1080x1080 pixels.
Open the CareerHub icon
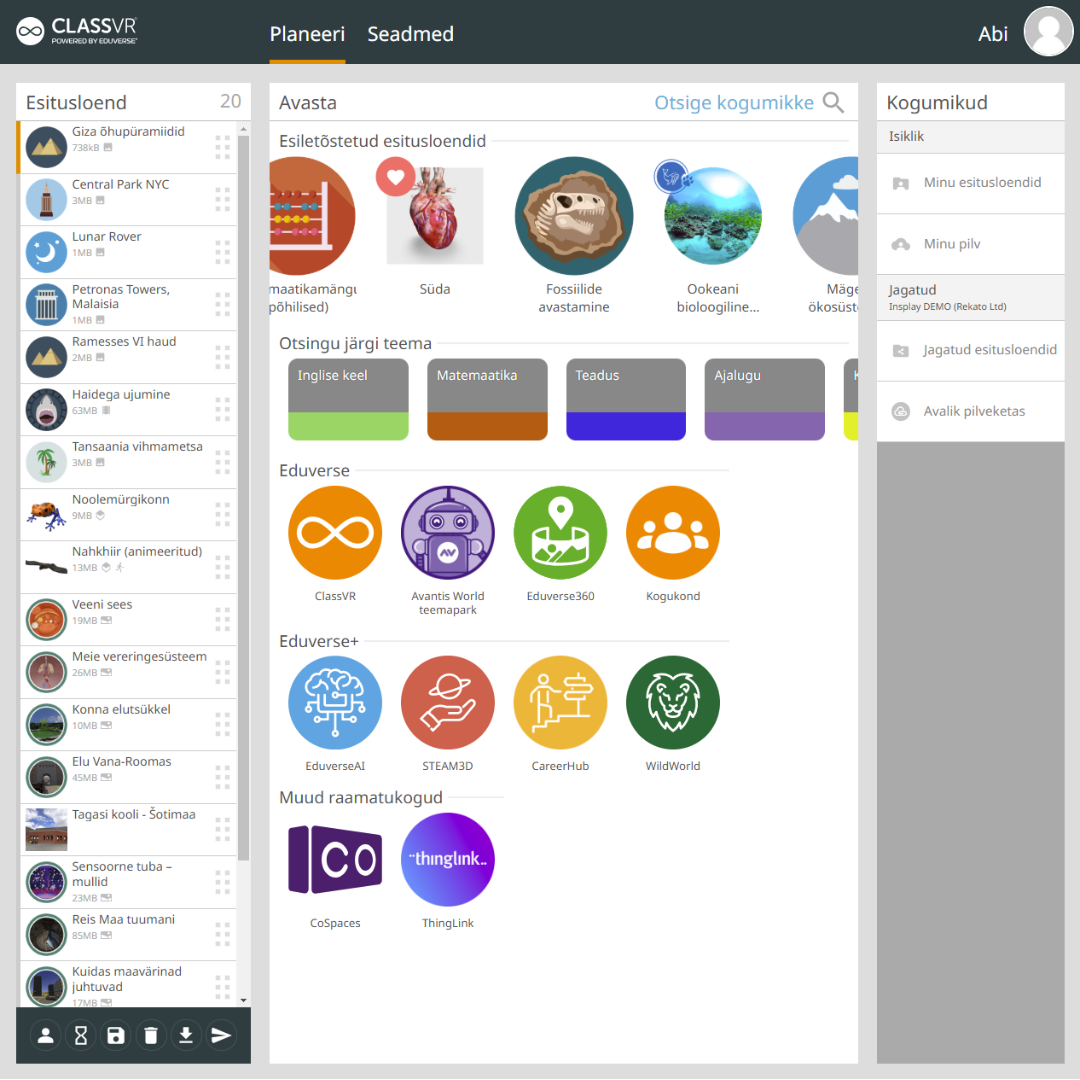coord(560,702)
